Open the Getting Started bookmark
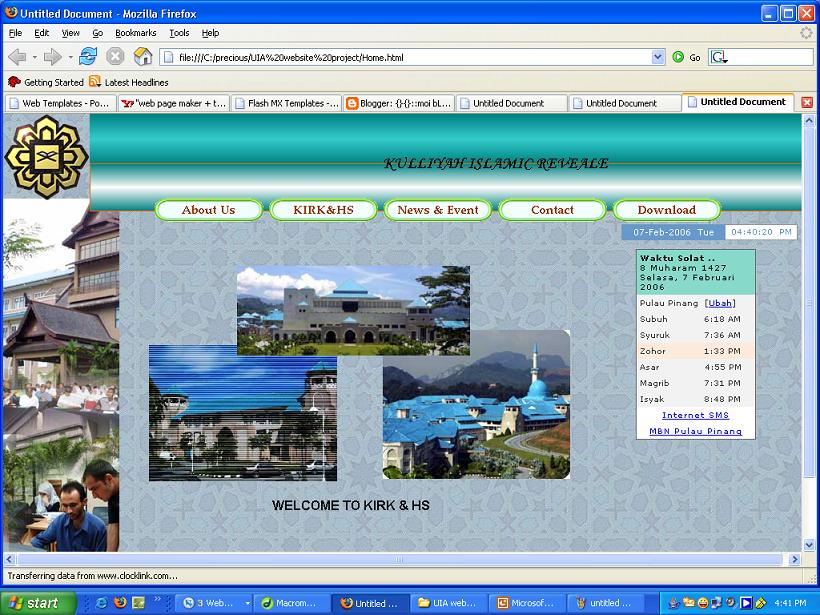 pos(45,82)
